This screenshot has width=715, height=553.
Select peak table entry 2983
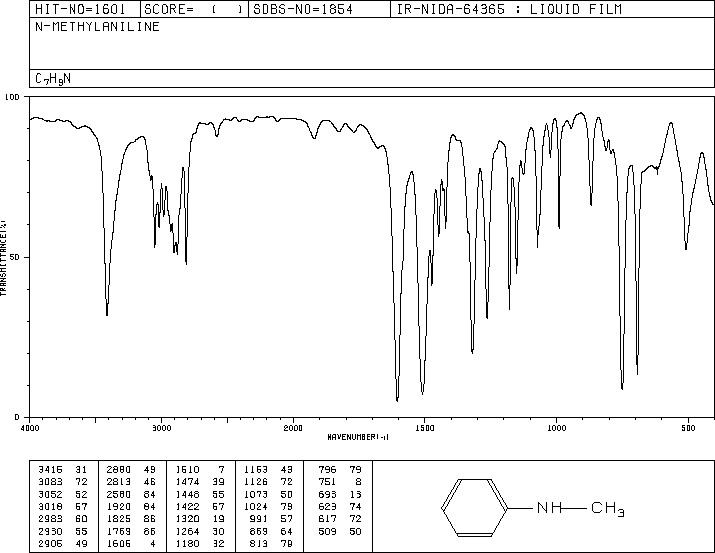pyautogui.click(x=51, y=519)
